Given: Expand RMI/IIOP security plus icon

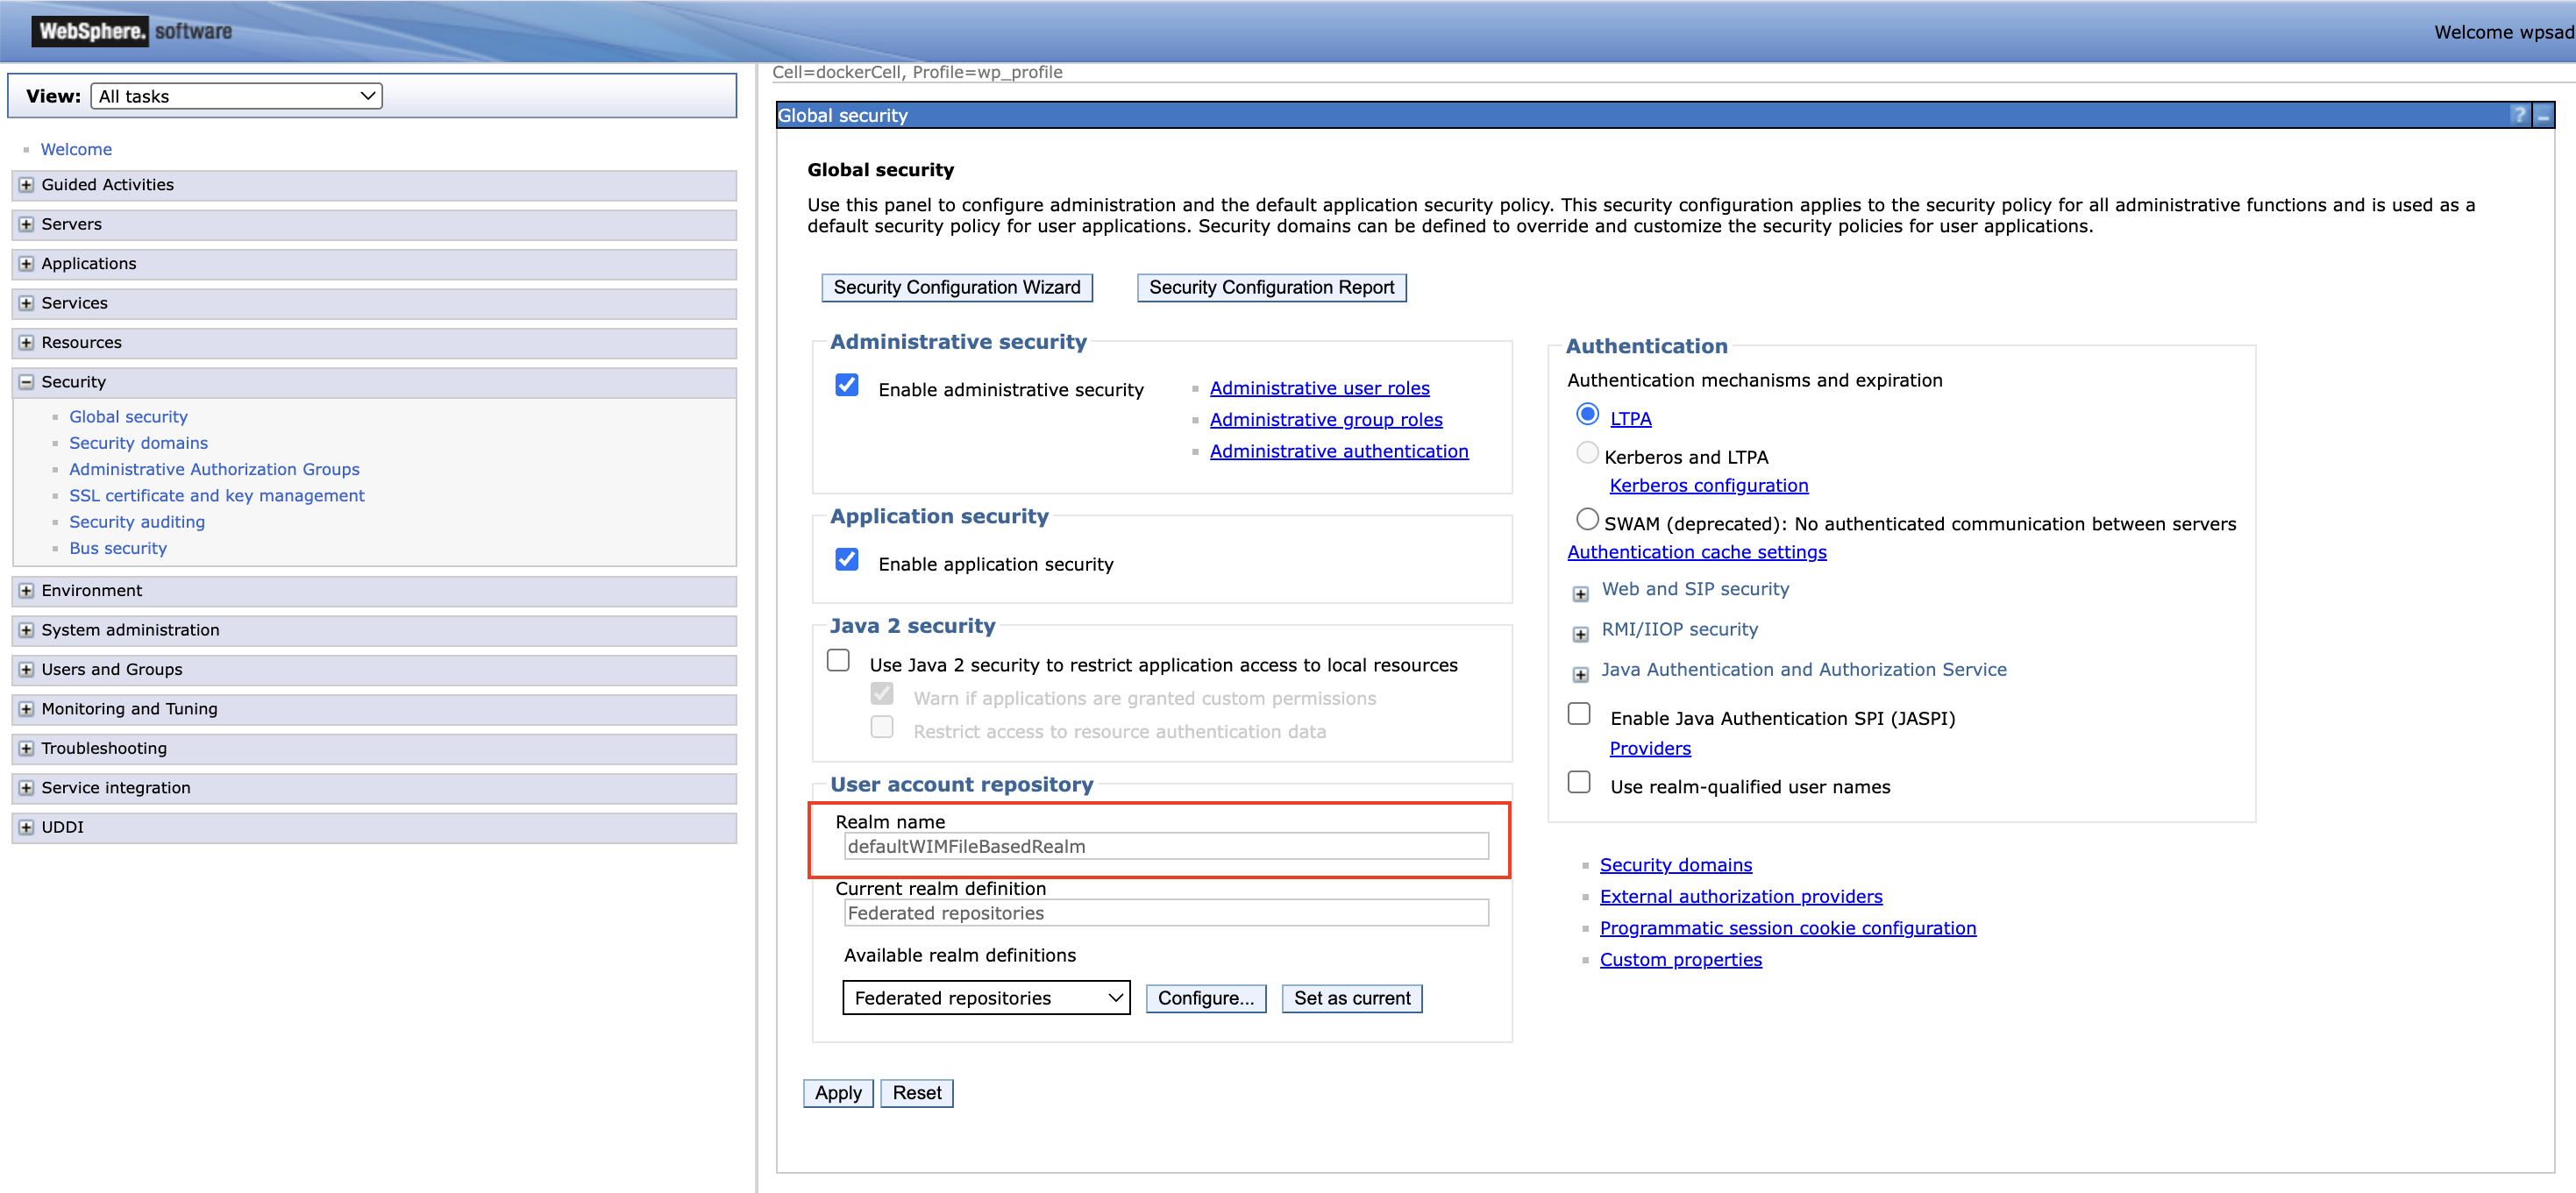Looking at the screenshot, I should coord(1580,634).
